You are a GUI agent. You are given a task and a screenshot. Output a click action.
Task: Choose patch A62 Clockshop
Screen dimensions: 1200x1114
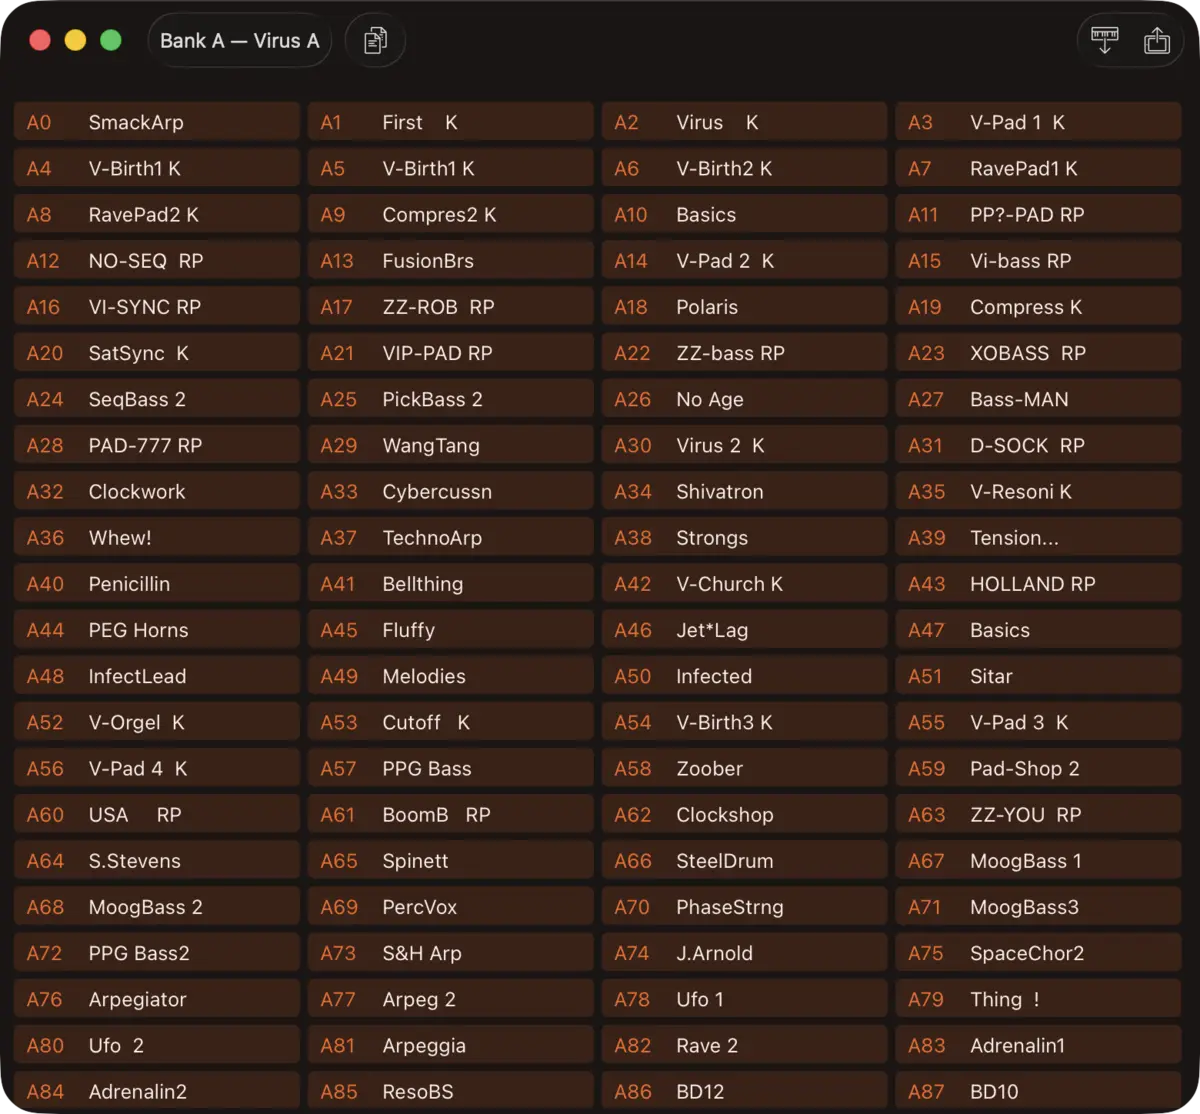(745, 815)
